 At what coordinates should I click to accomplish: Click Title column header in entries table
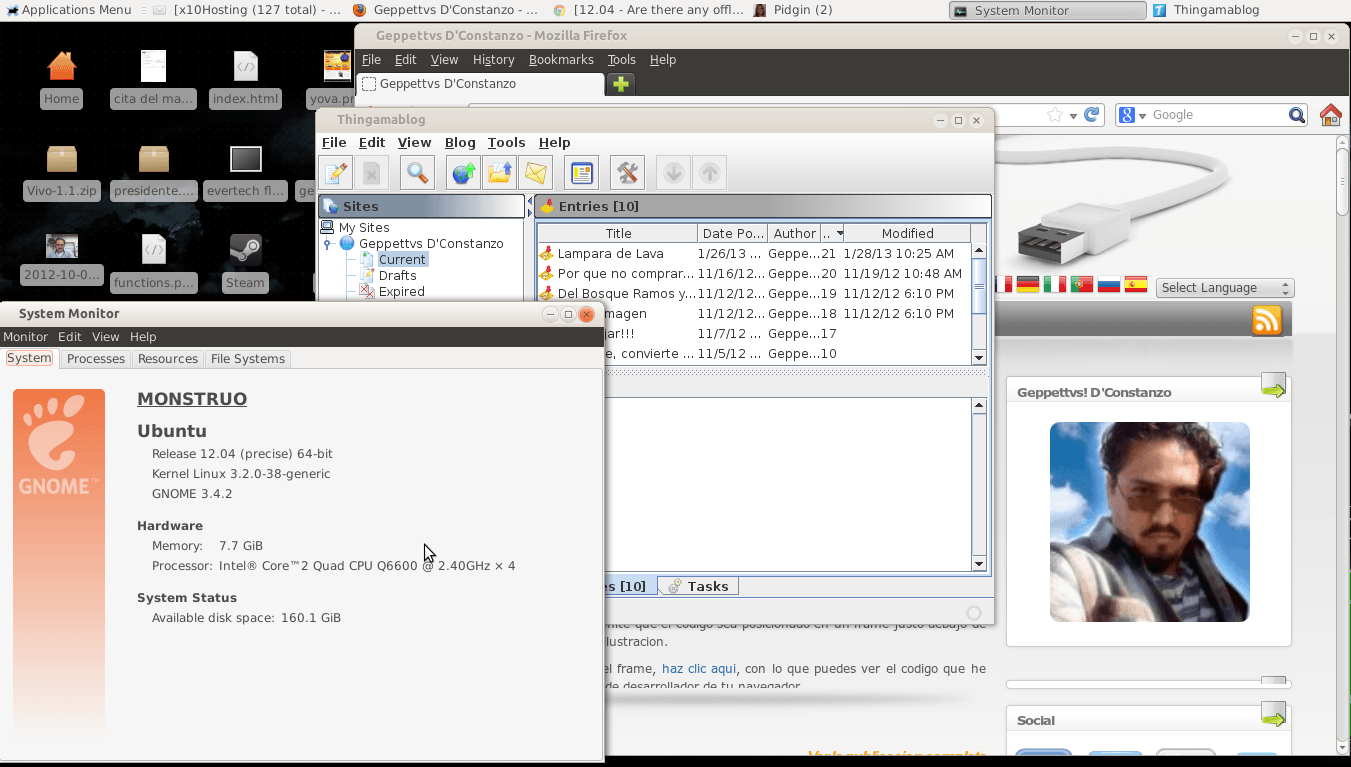(x=618, y=233)
